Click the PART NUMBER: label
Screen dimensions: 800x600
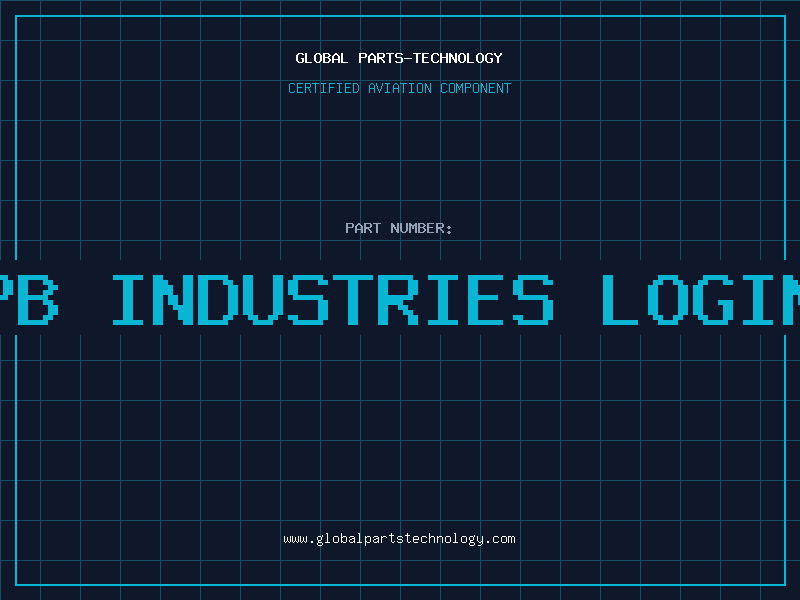399,228
